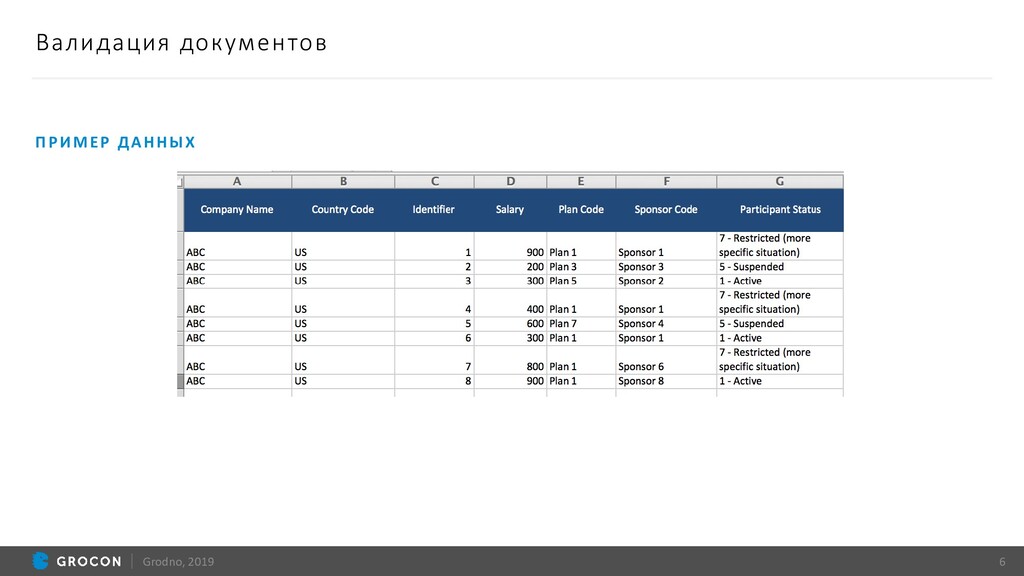The width and height of the screenshot is (1024, 576).
Task: Click the slide number 6 in footer
Action: 1002,562
